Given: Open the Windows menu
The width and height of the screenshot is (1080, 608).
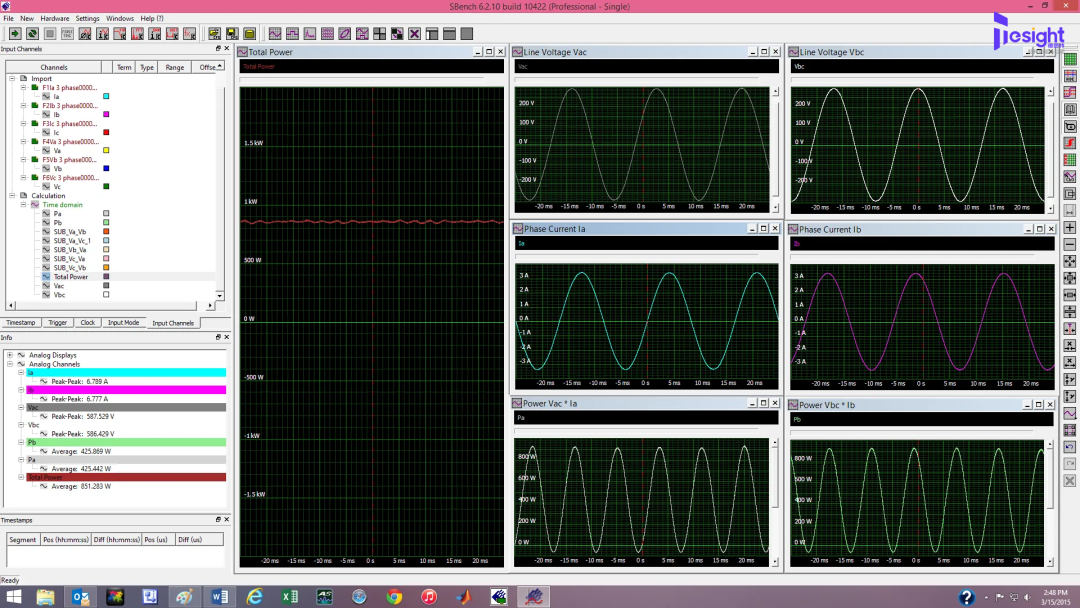Looking at the screenshot, I should tap(120, 19).
